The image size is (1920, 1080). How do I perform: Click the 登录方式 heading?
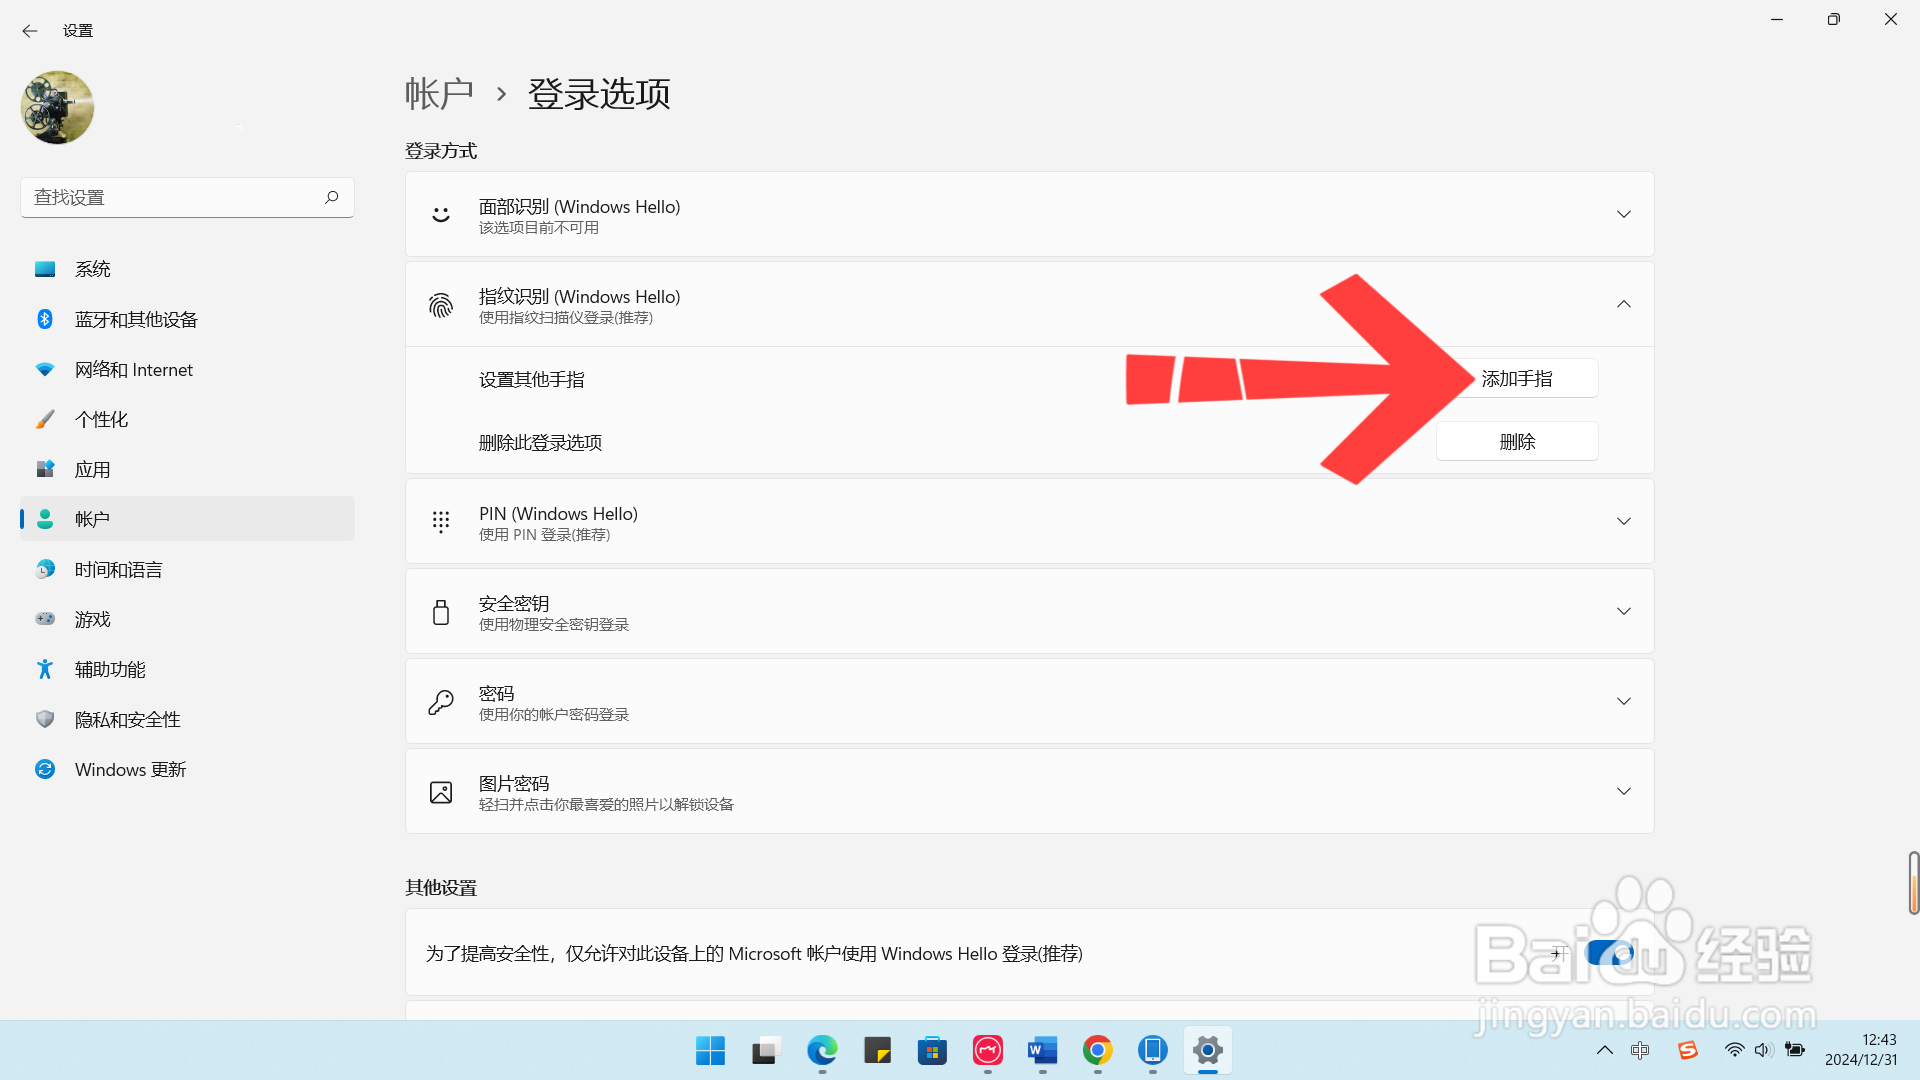tap(441, 151)
